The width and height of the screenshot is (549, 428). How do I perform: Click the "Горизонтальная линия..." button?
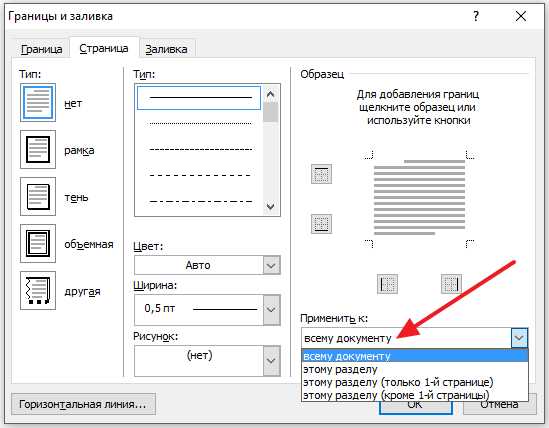[x=83, y=404]
